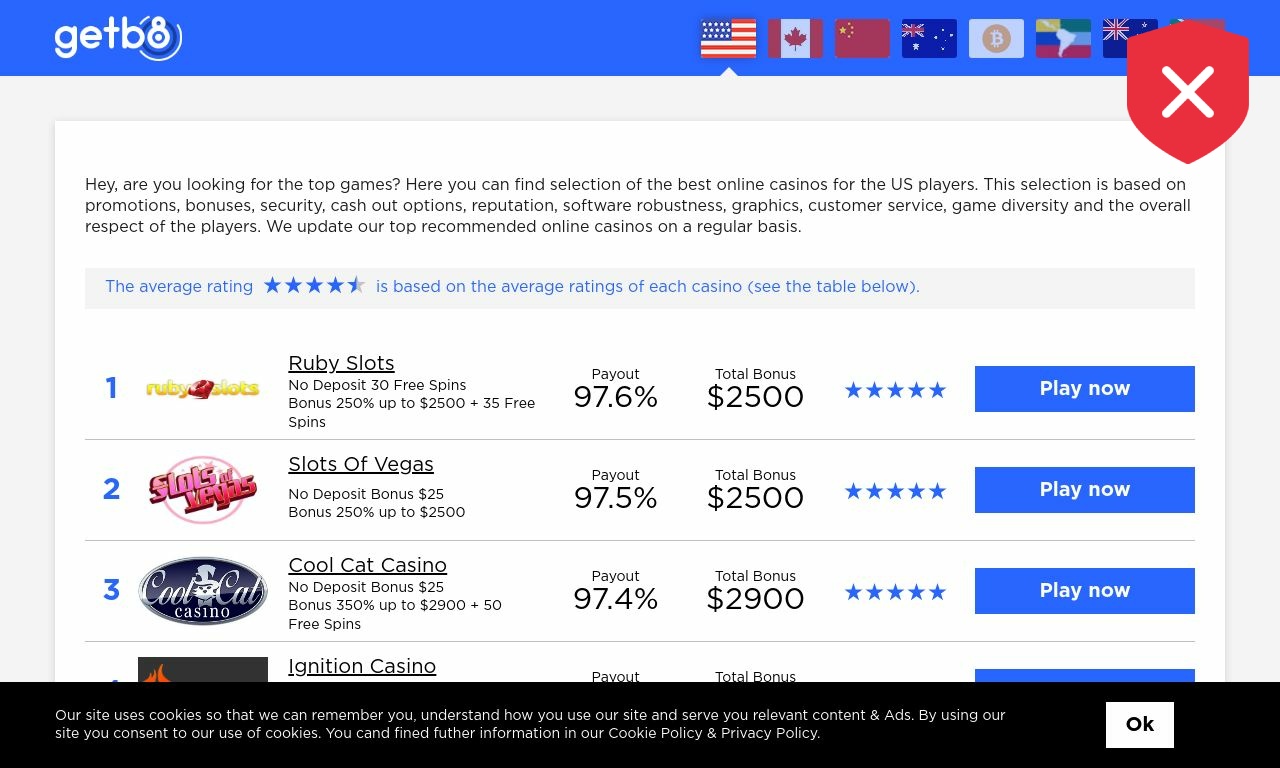Select the China flag for region
1280x768 pixels.
tap(862, 38)
